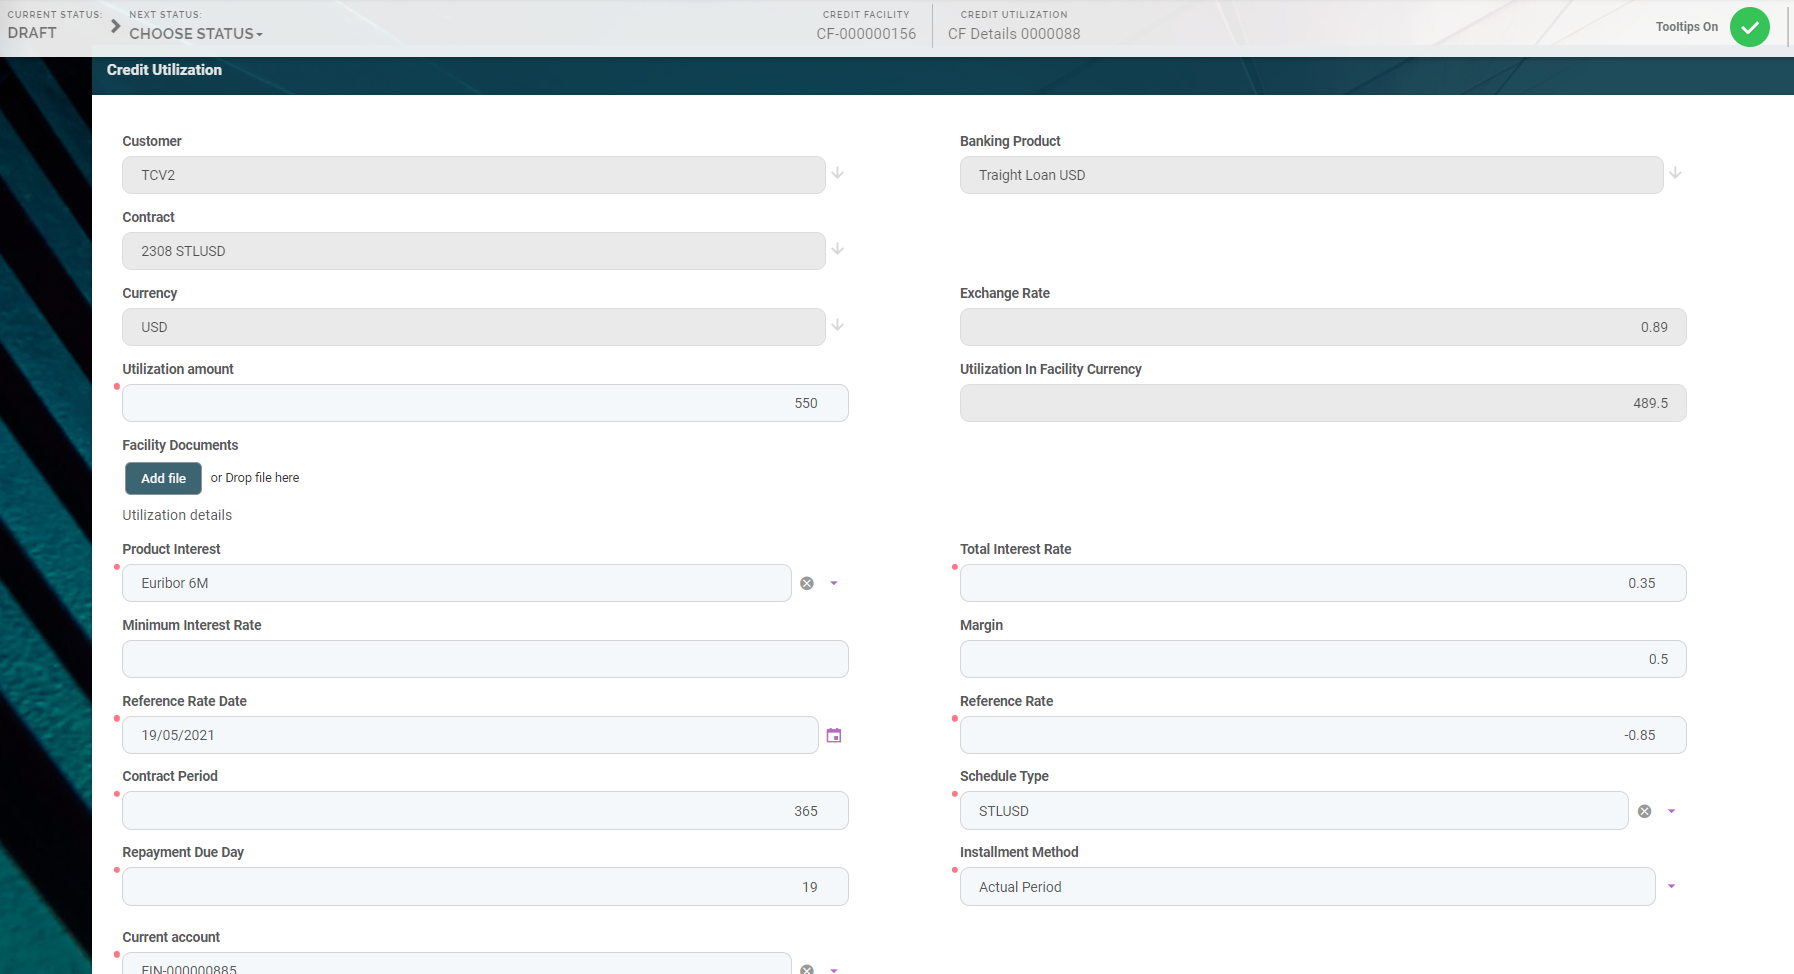The height and width of the screenshot is (974, 1794).
Task: Open the Choose Status next status menu
Action: tap(196, 34)
